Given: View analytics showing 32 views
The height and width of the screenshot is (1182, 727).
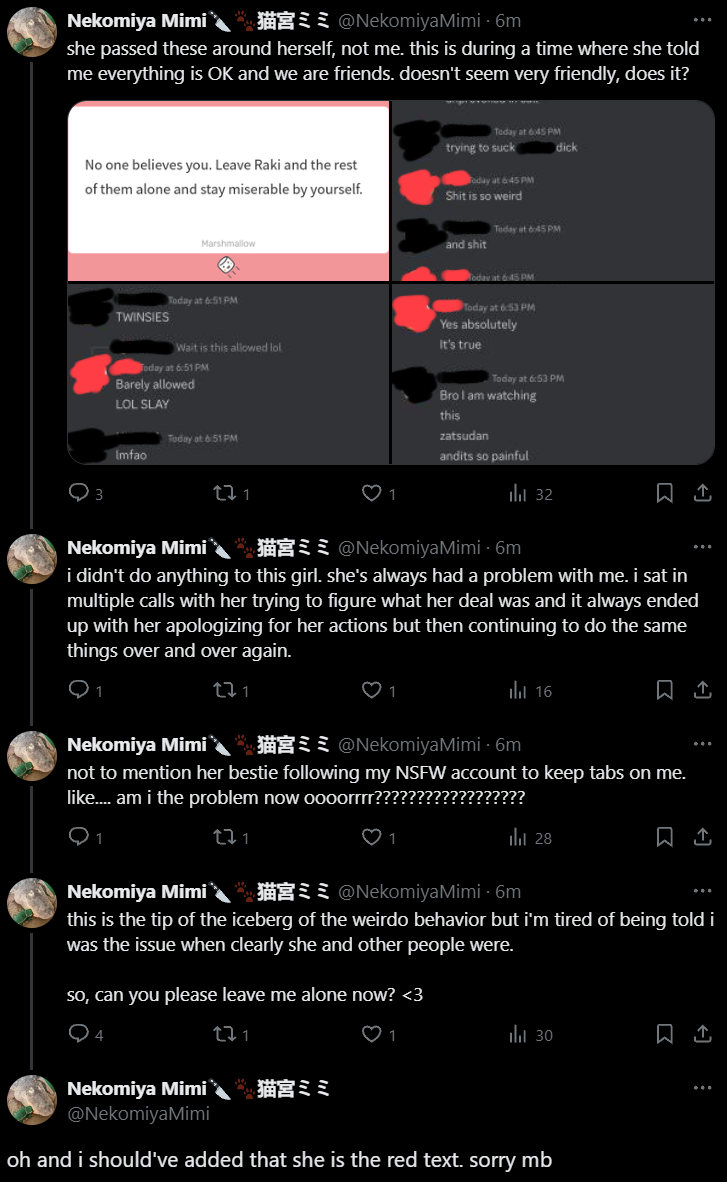Looking at the screenshot, I should (x=530, y=494).
